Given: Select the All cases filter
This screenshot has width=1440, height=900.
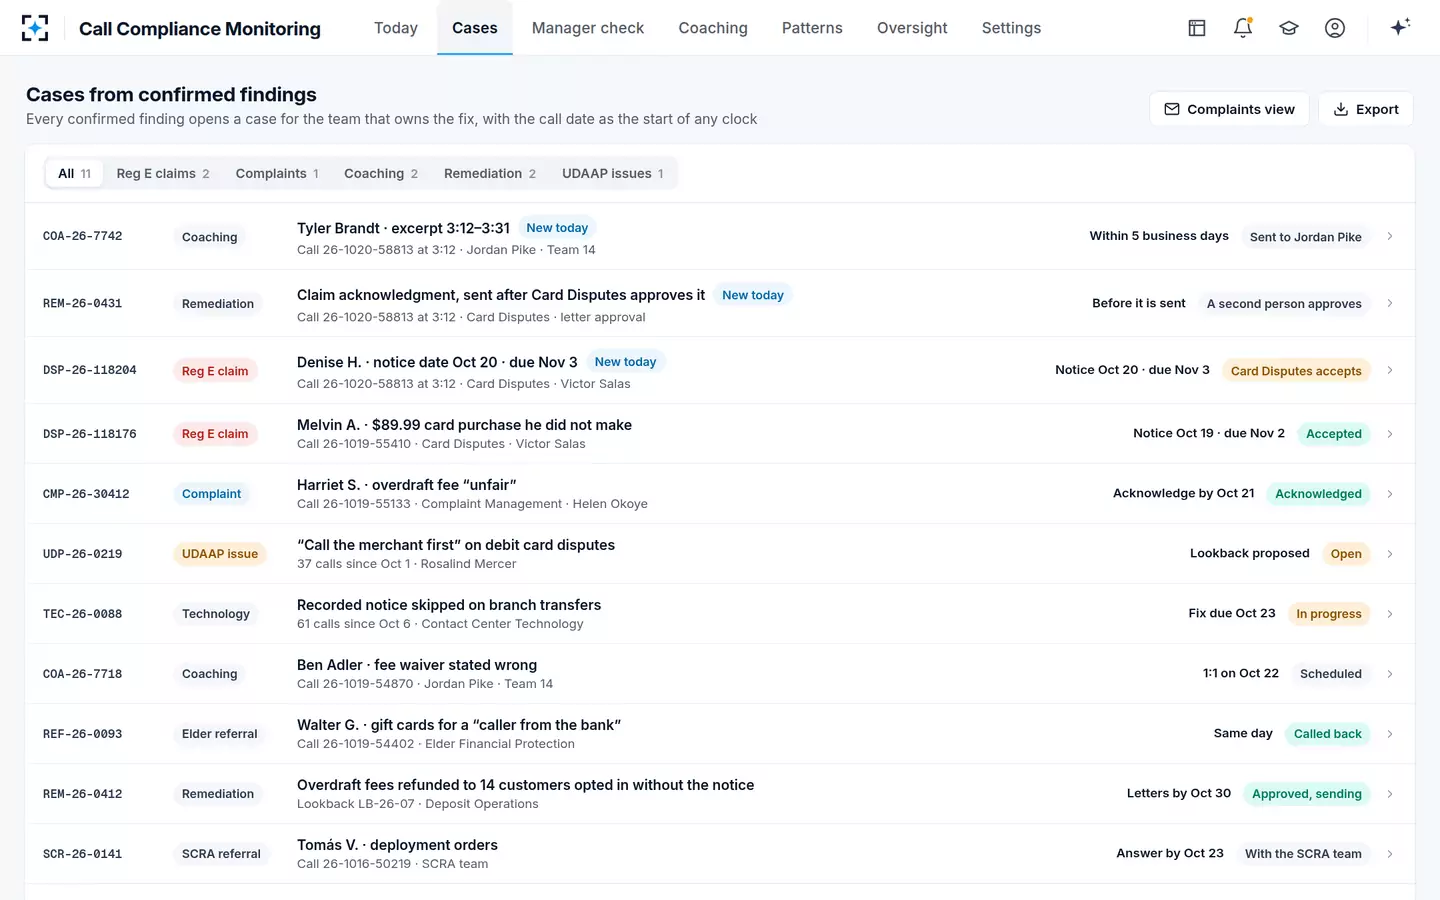Looking at the screenshot, I should [x=74, y=173].
